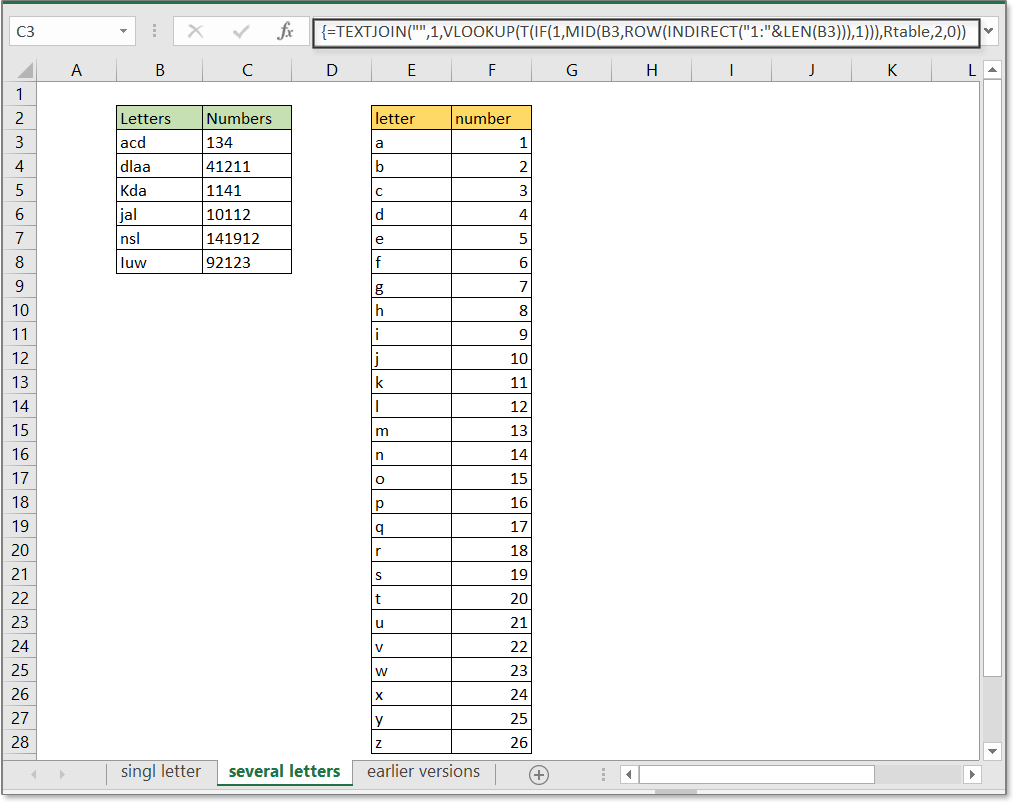Select the 'letter' header cell in E2

[x=410, y=117]
